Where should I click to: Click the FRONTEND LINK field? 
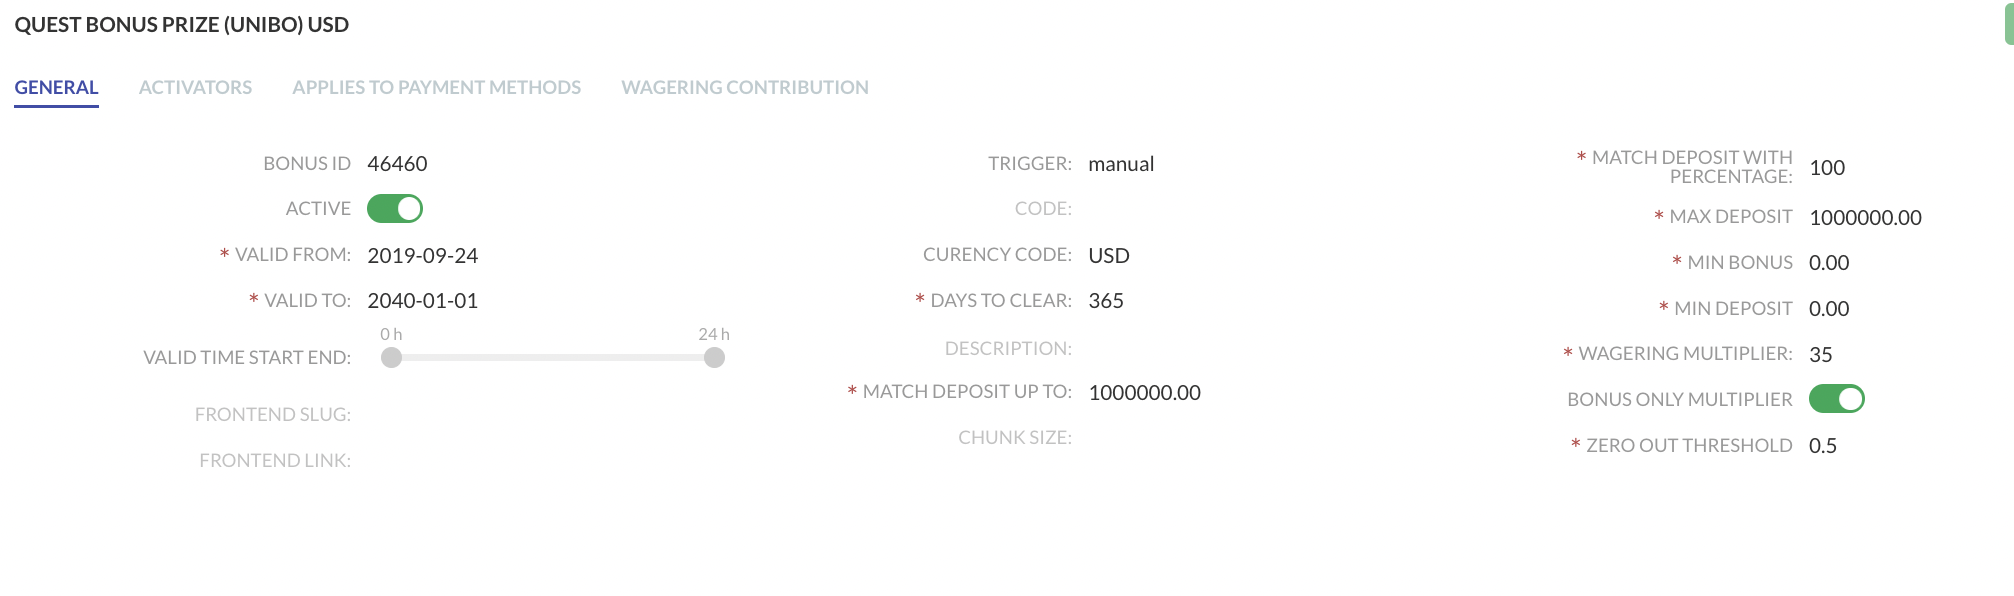pyautogui.click(x=450, y=459)
